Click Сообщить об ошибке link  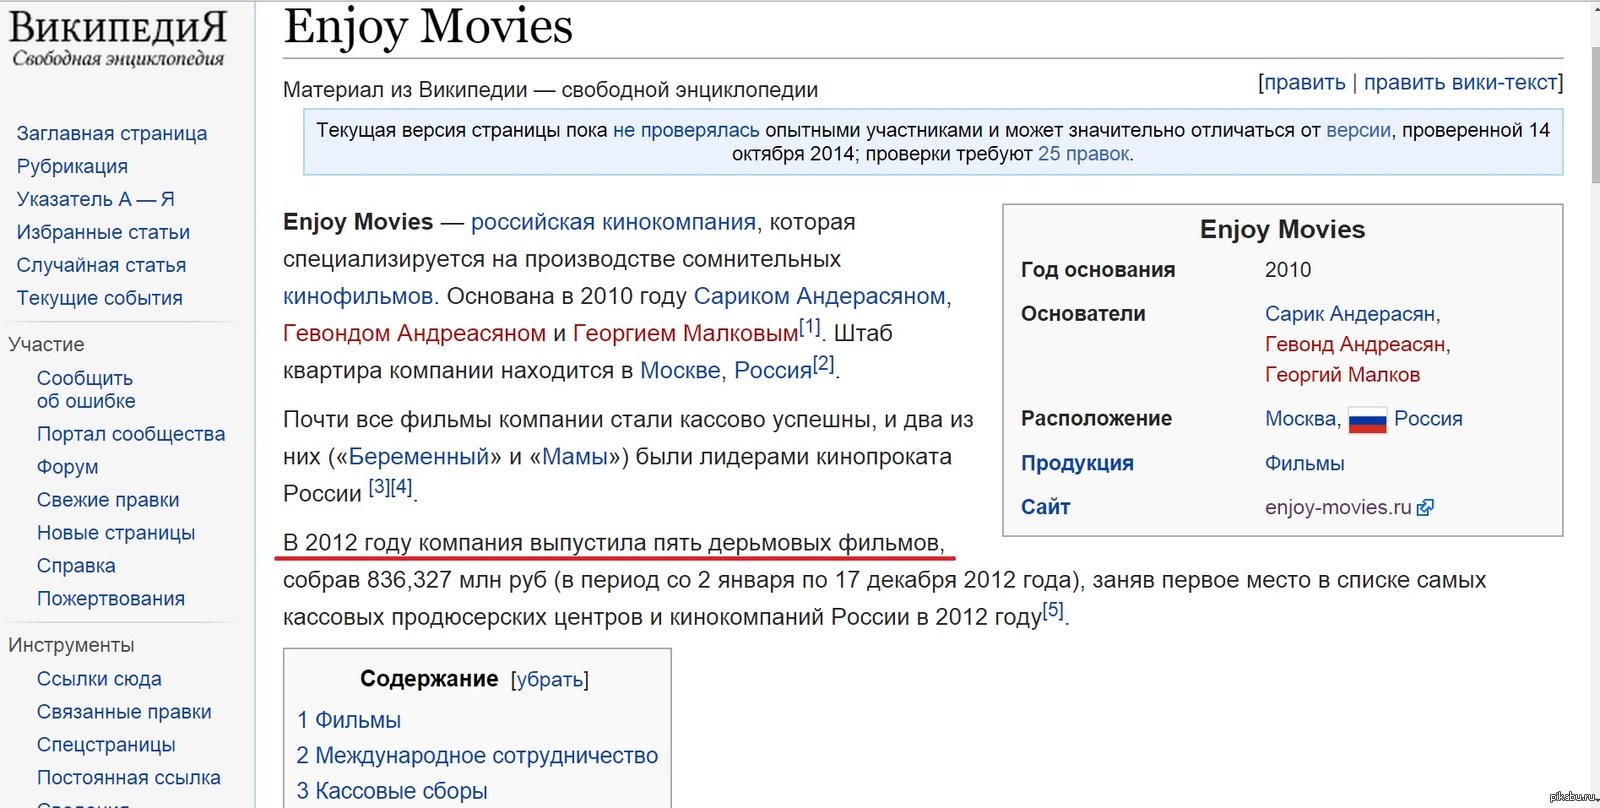86,389
